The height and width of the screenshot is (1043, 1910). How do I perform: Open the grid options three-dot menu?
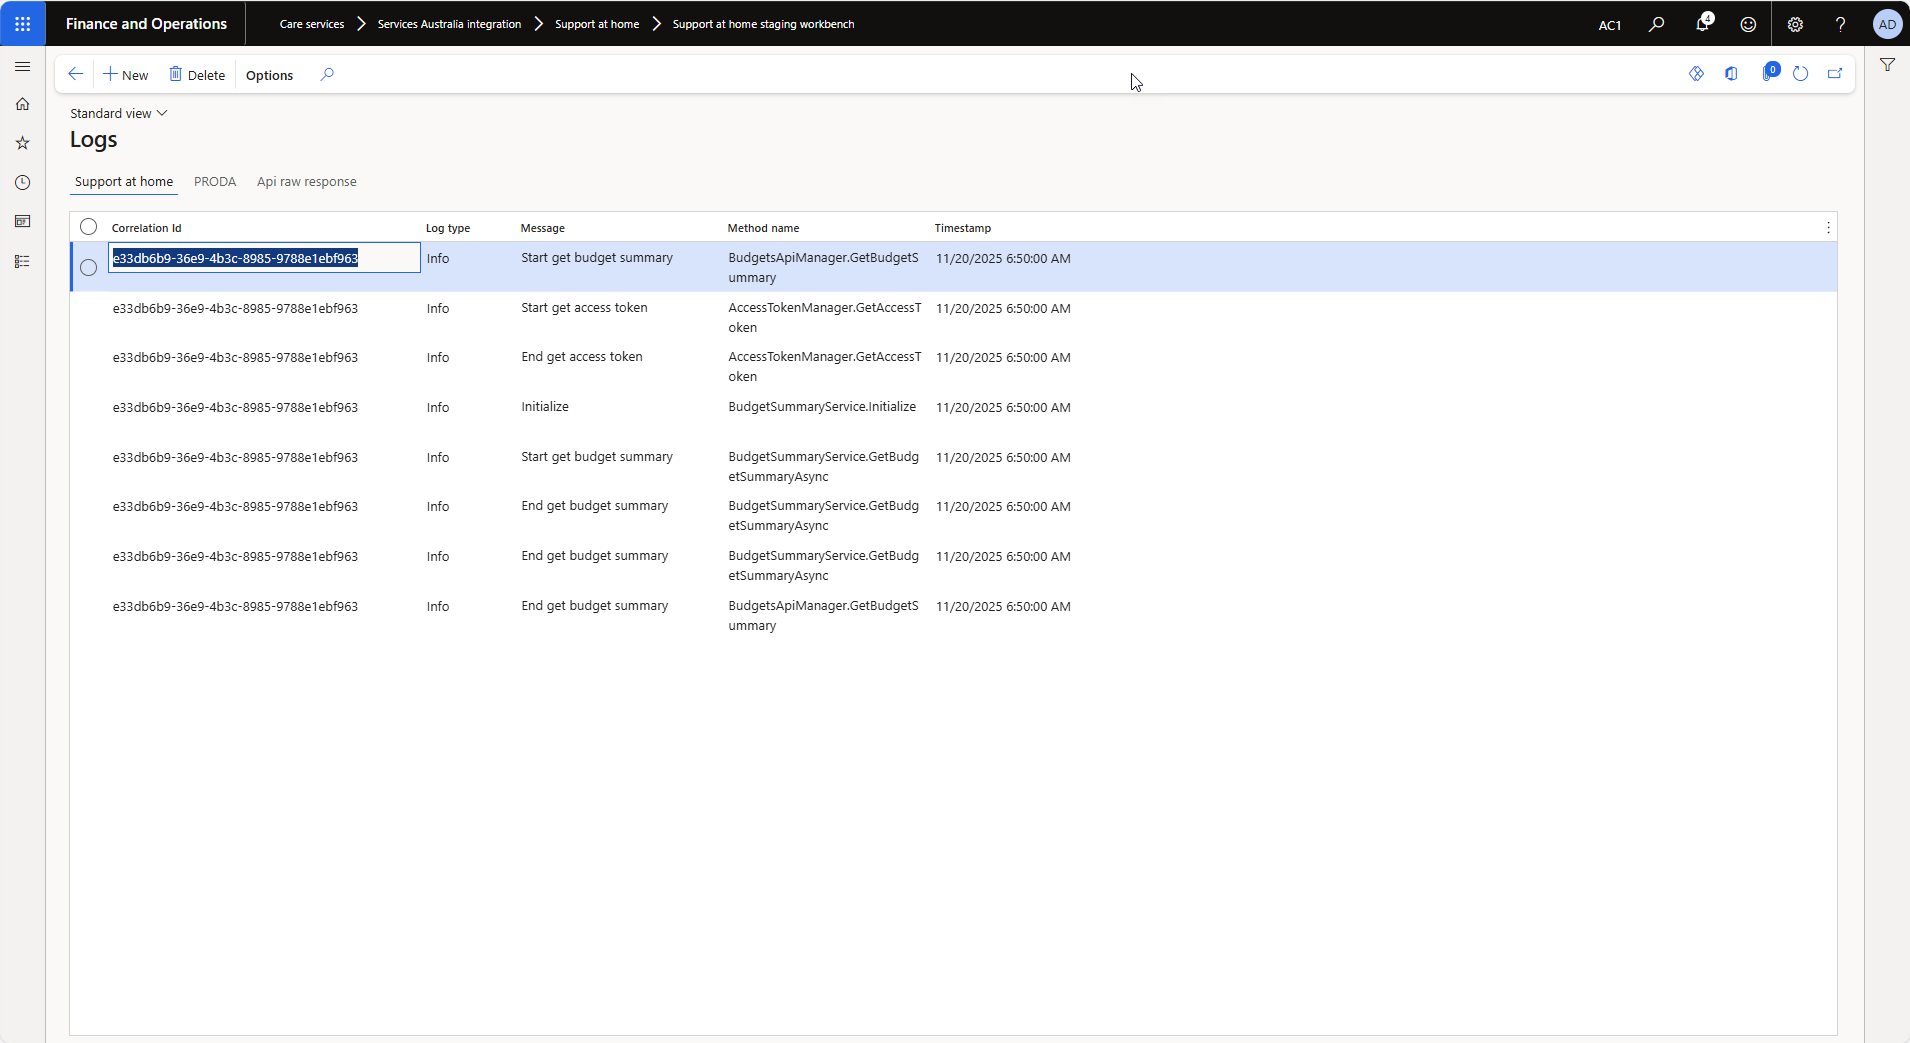(1828, 228)
